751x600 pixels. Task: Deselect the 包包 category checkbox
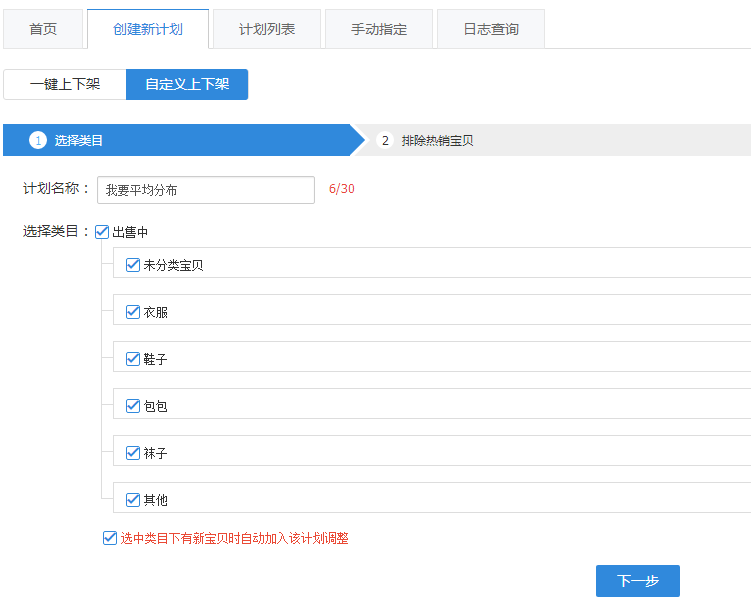pos(132,406)
